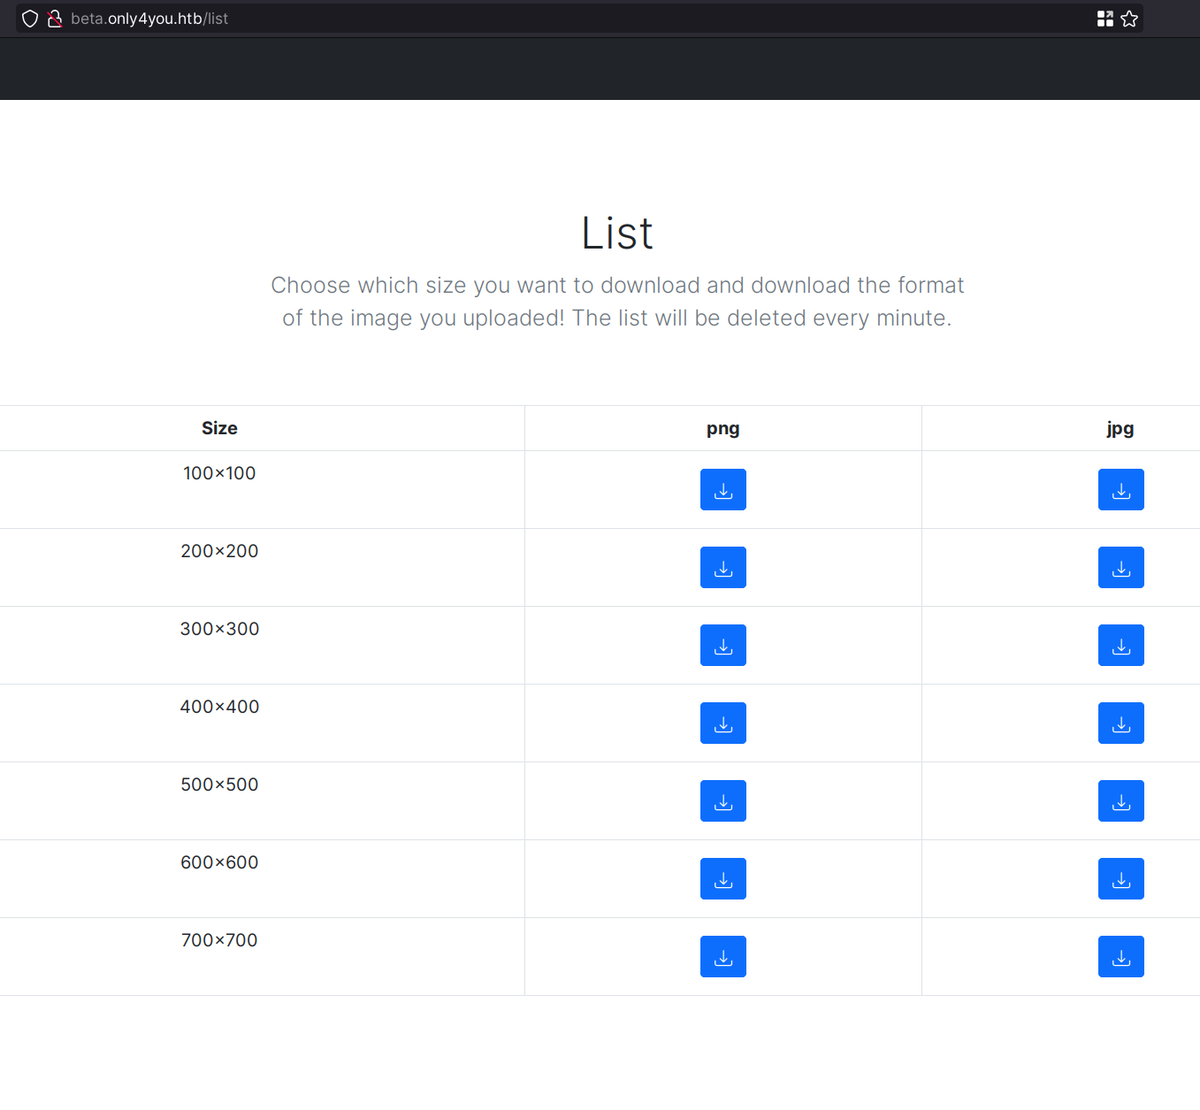Open the shield tracking protection icon
Viewport: 1200px width, 1110px height.
30,19
